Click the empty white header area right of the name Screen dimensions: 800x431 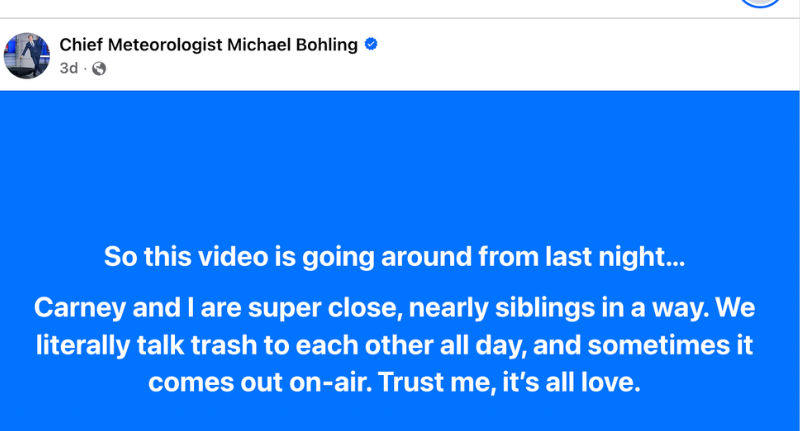(580, 55)
